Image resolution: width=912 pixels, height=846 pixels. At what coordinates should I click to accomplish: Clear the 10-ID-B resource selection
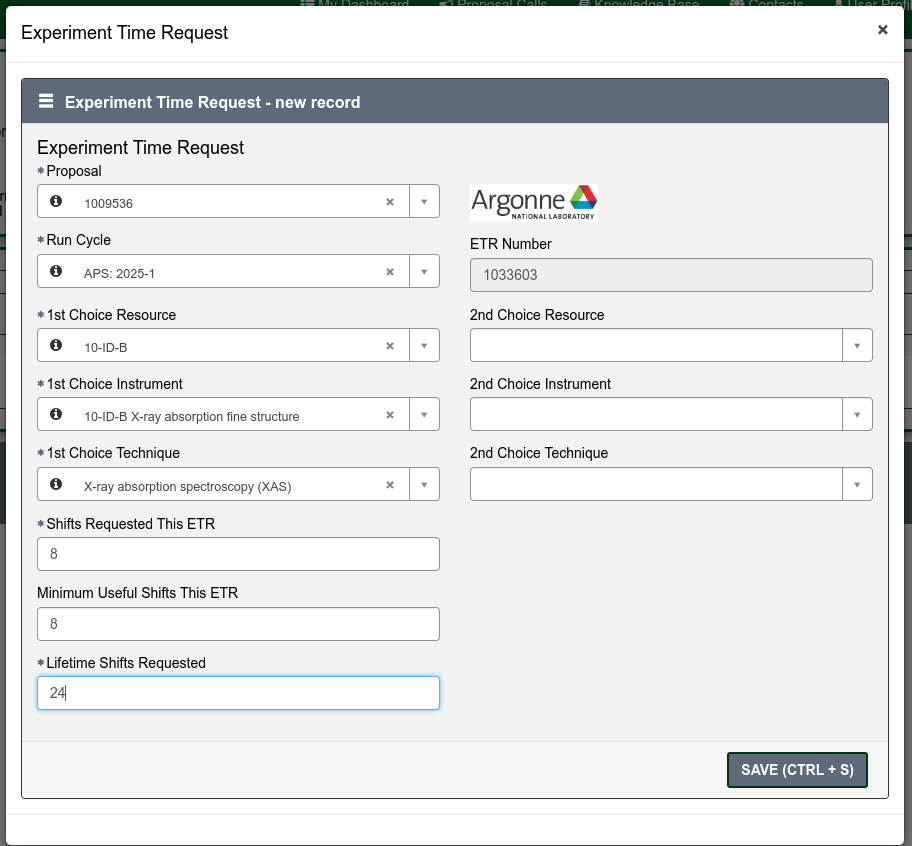[390, 346]
